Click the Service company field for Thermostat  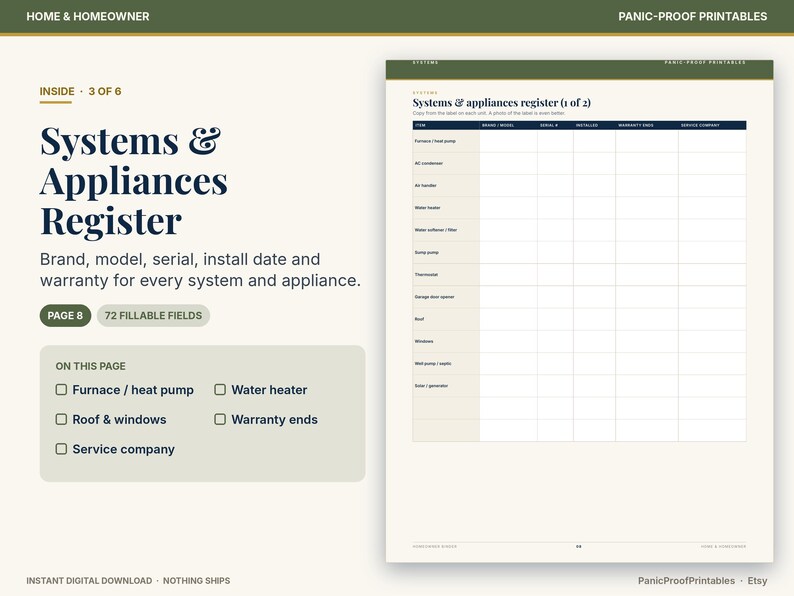point(712,275)
